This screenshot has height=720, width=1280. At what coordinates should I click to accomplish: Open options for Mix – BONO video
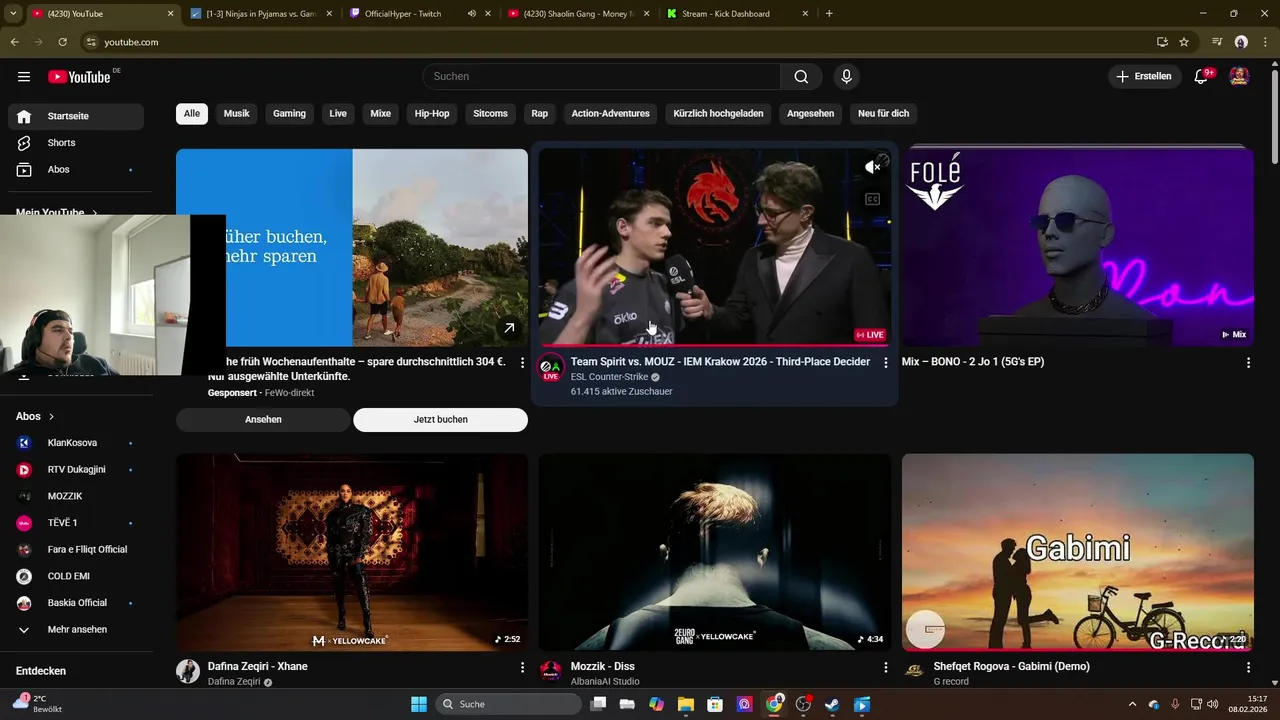click(1248, 363)
